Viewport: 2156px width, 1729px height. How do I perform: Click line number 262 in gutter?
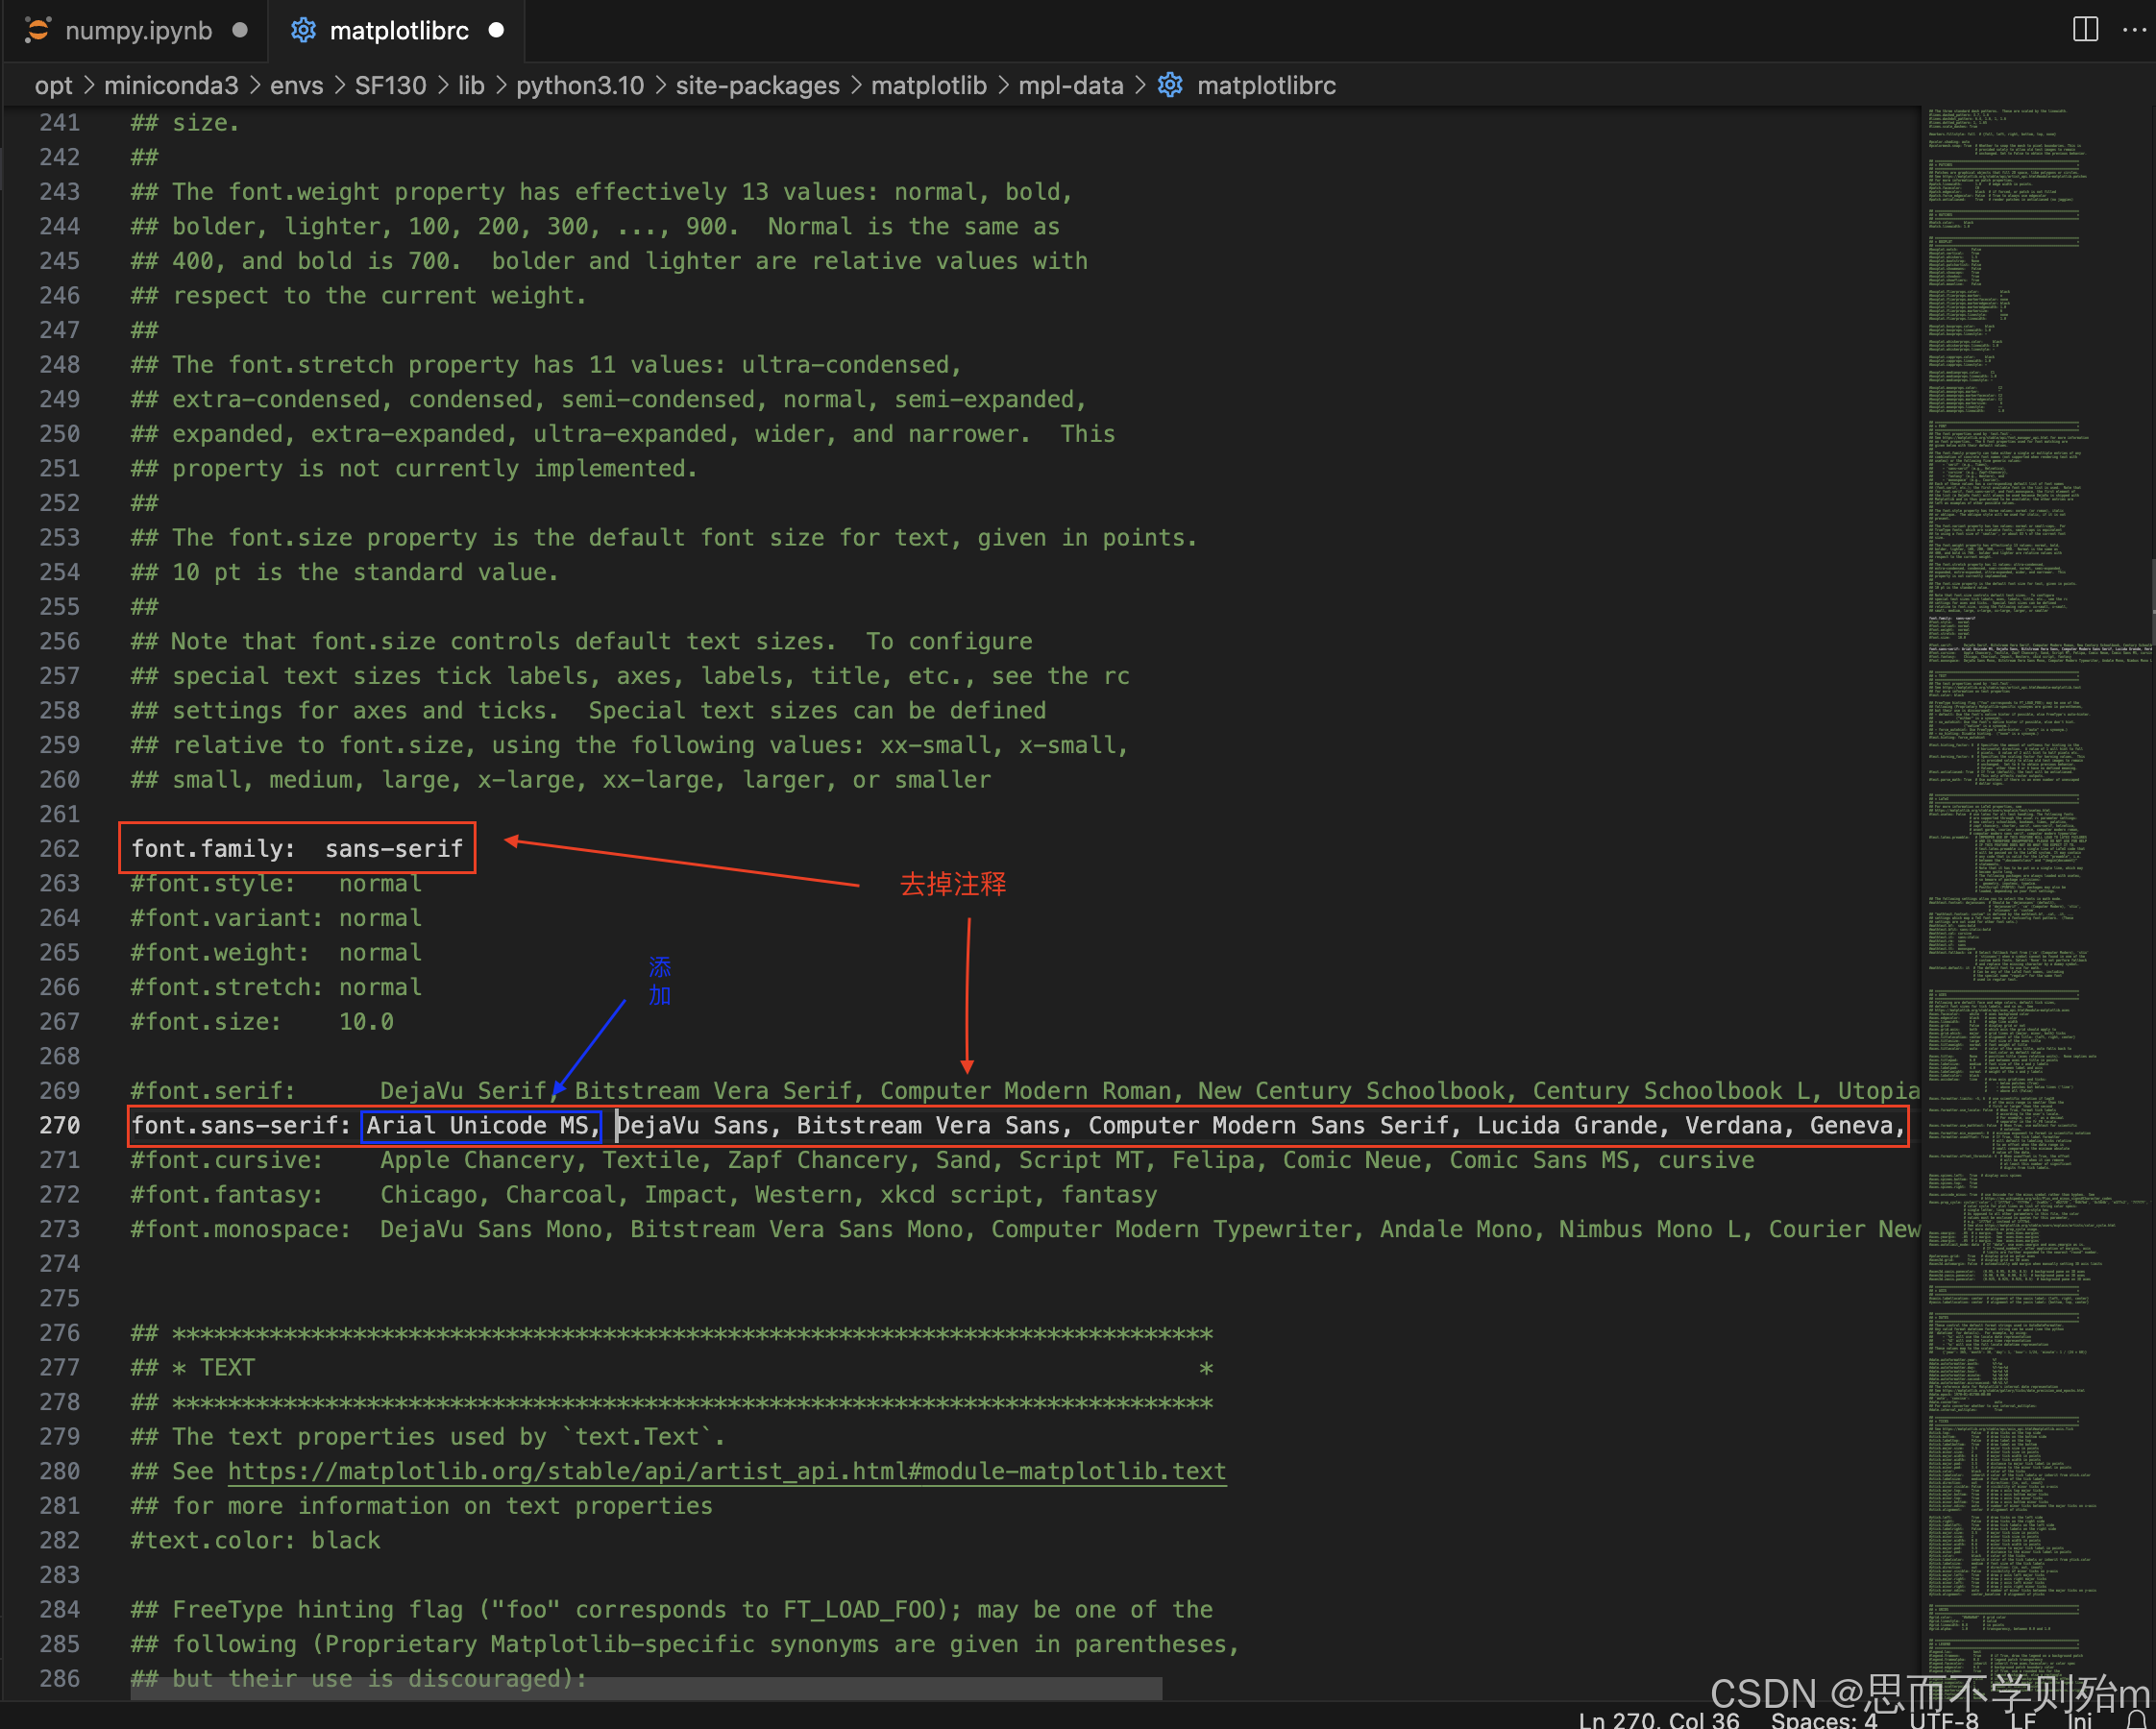(x=59, y=848)
